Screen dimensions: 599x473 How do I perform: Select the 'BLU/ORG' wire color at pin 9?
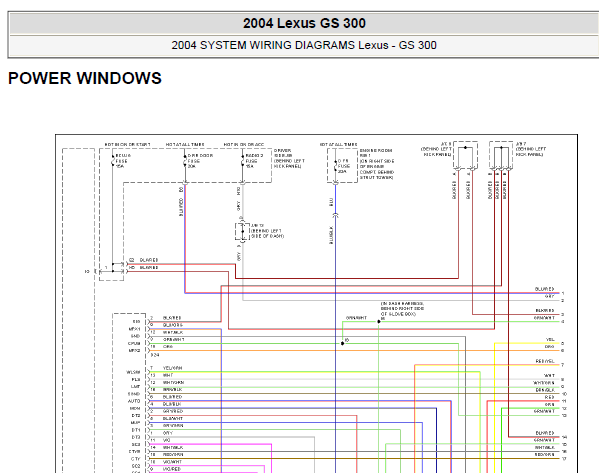173,325
